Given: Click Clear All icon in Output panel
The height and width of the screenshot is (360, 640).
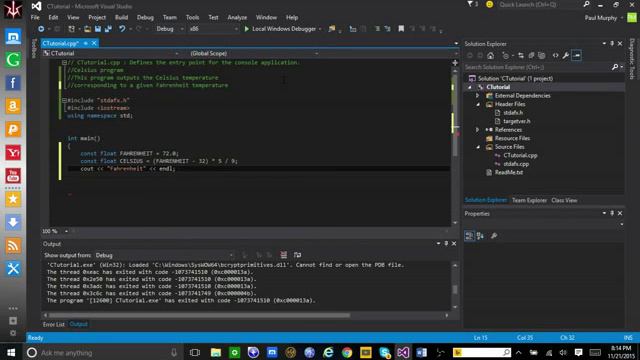Looking at the screenshot, I should pos(284,255).
